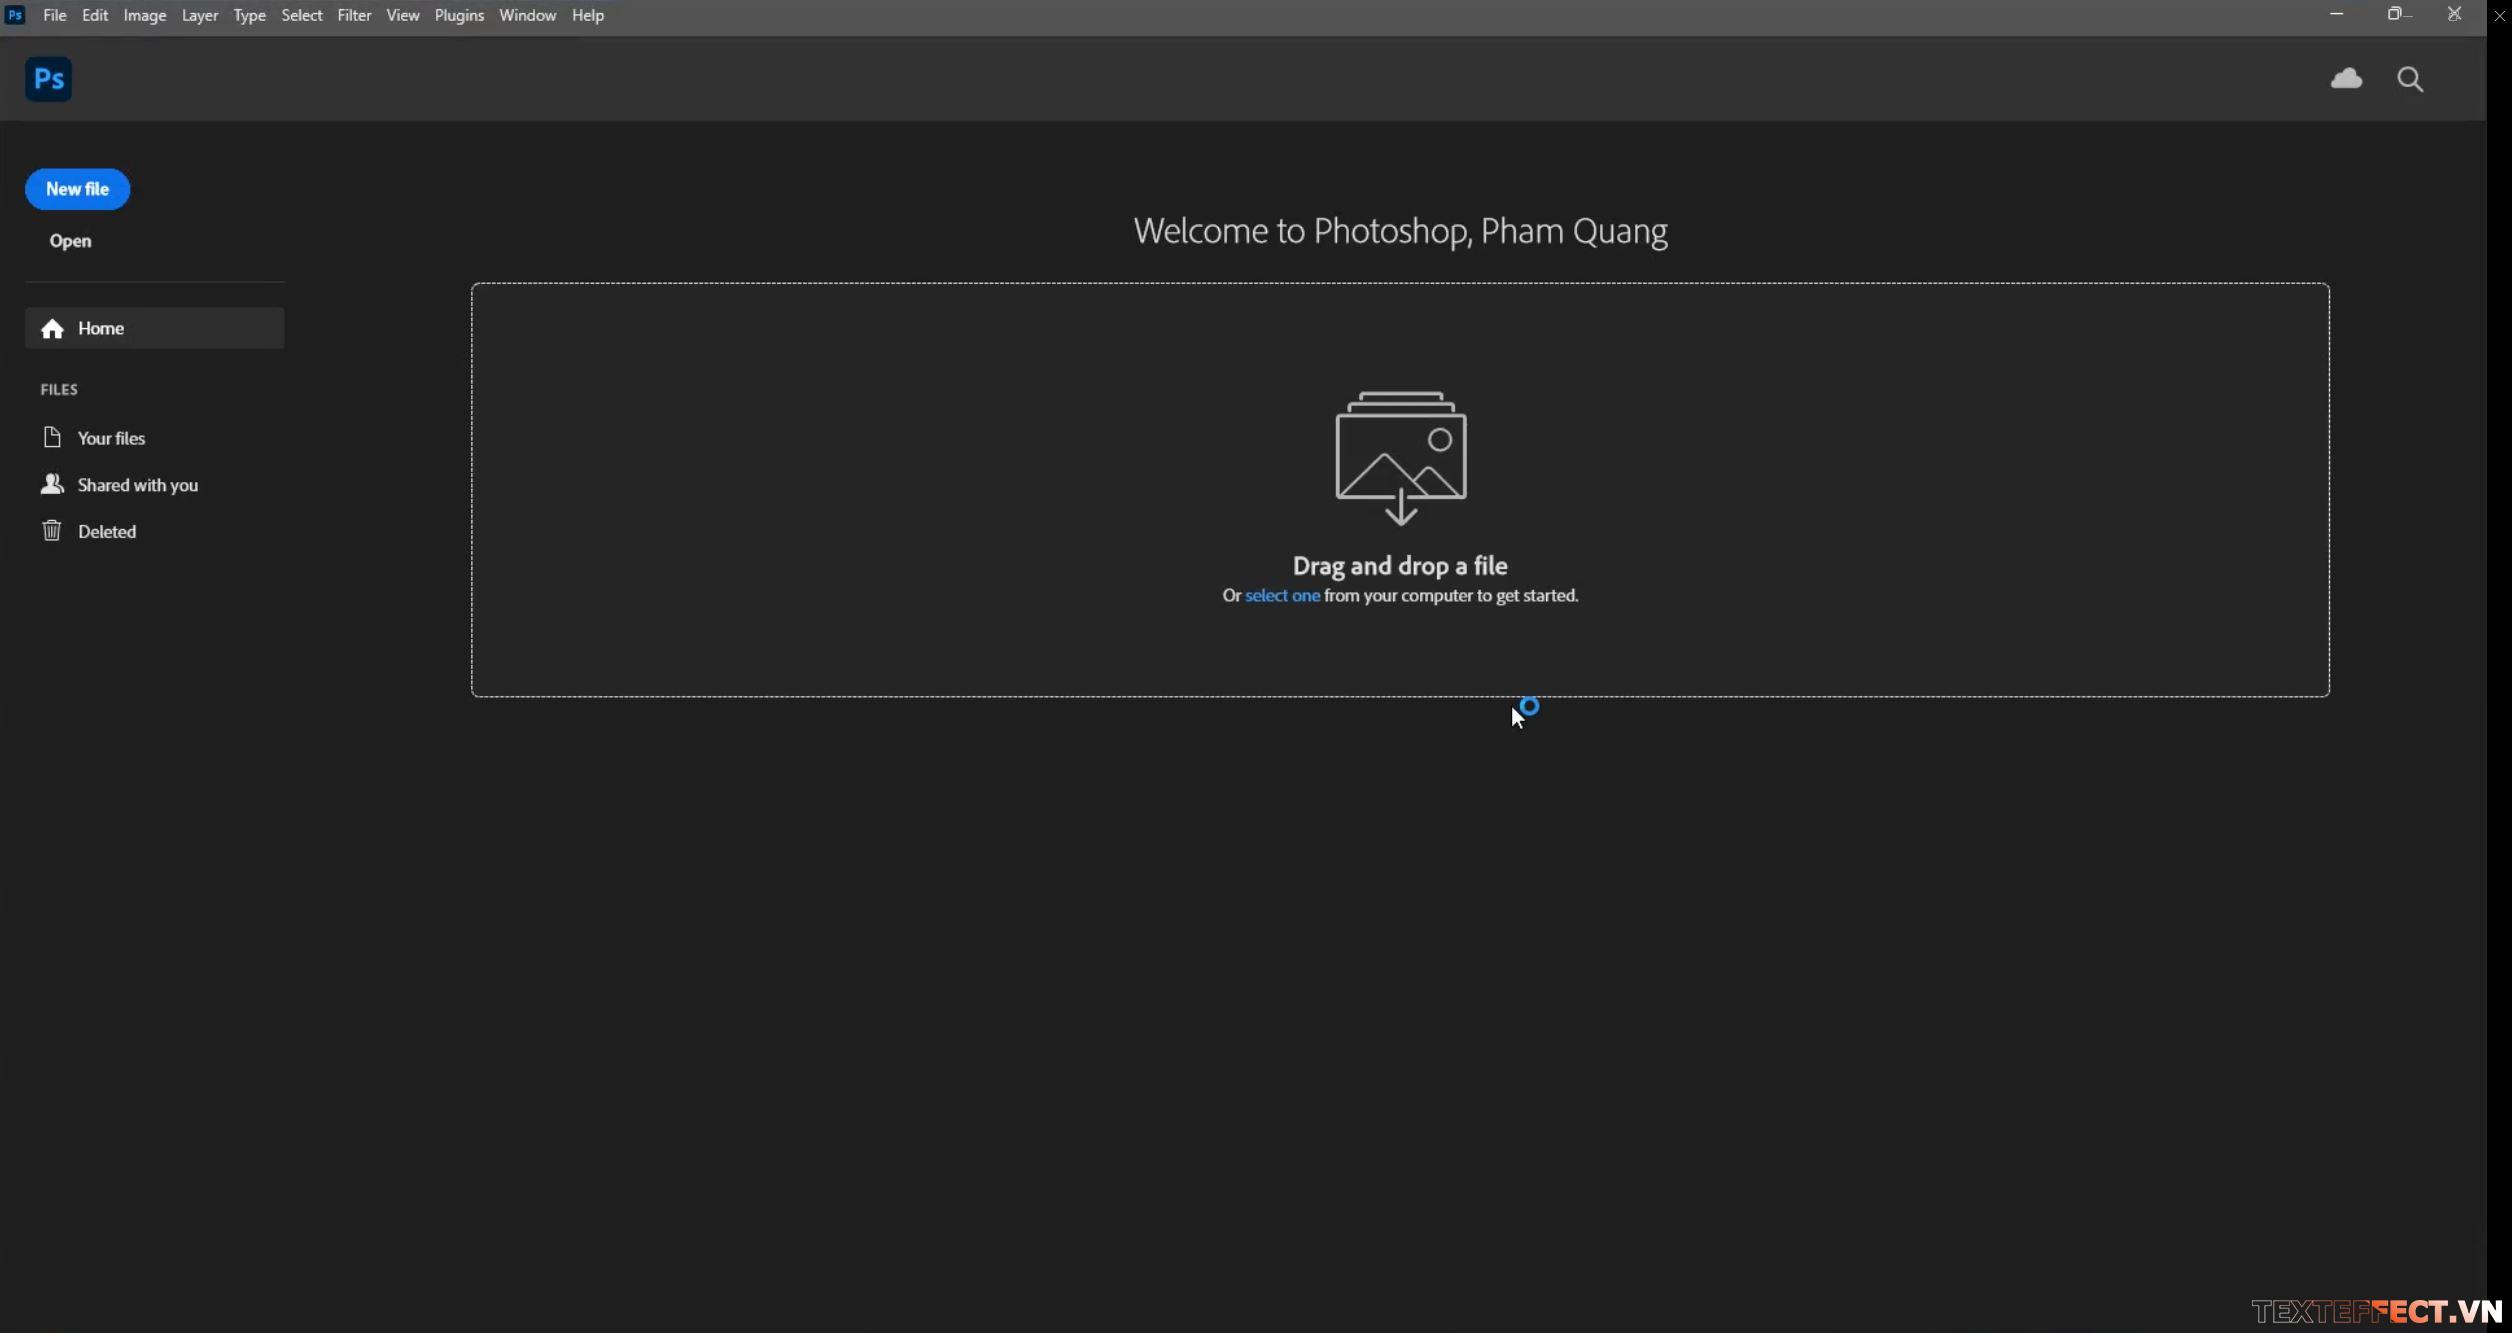Image resolution: width=2512 pixels, height=1333 pixels.
Task: Click the 'Drag and drop a file' heading
Action: [1400, 565]
